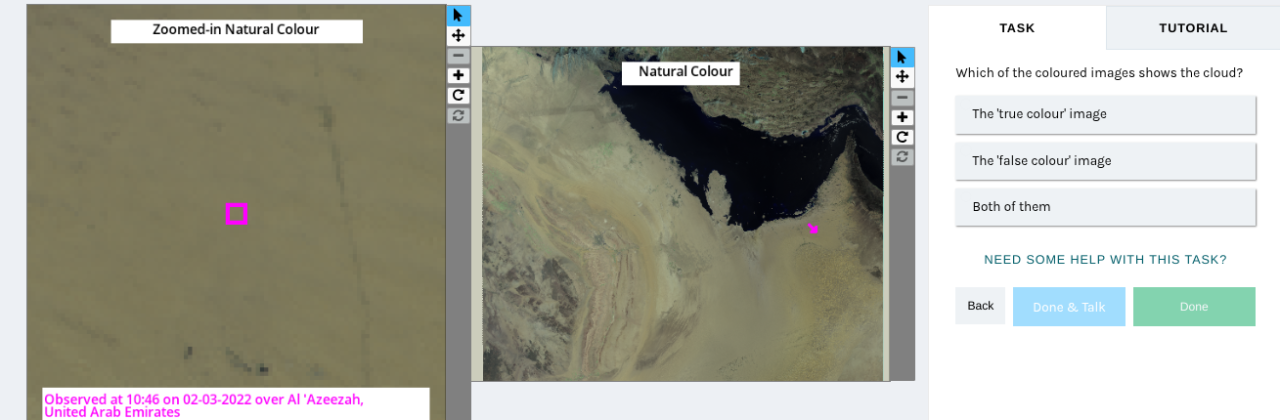Choose The 'true colour' image answer
Screen dimensions: 1280x420
1105,114
